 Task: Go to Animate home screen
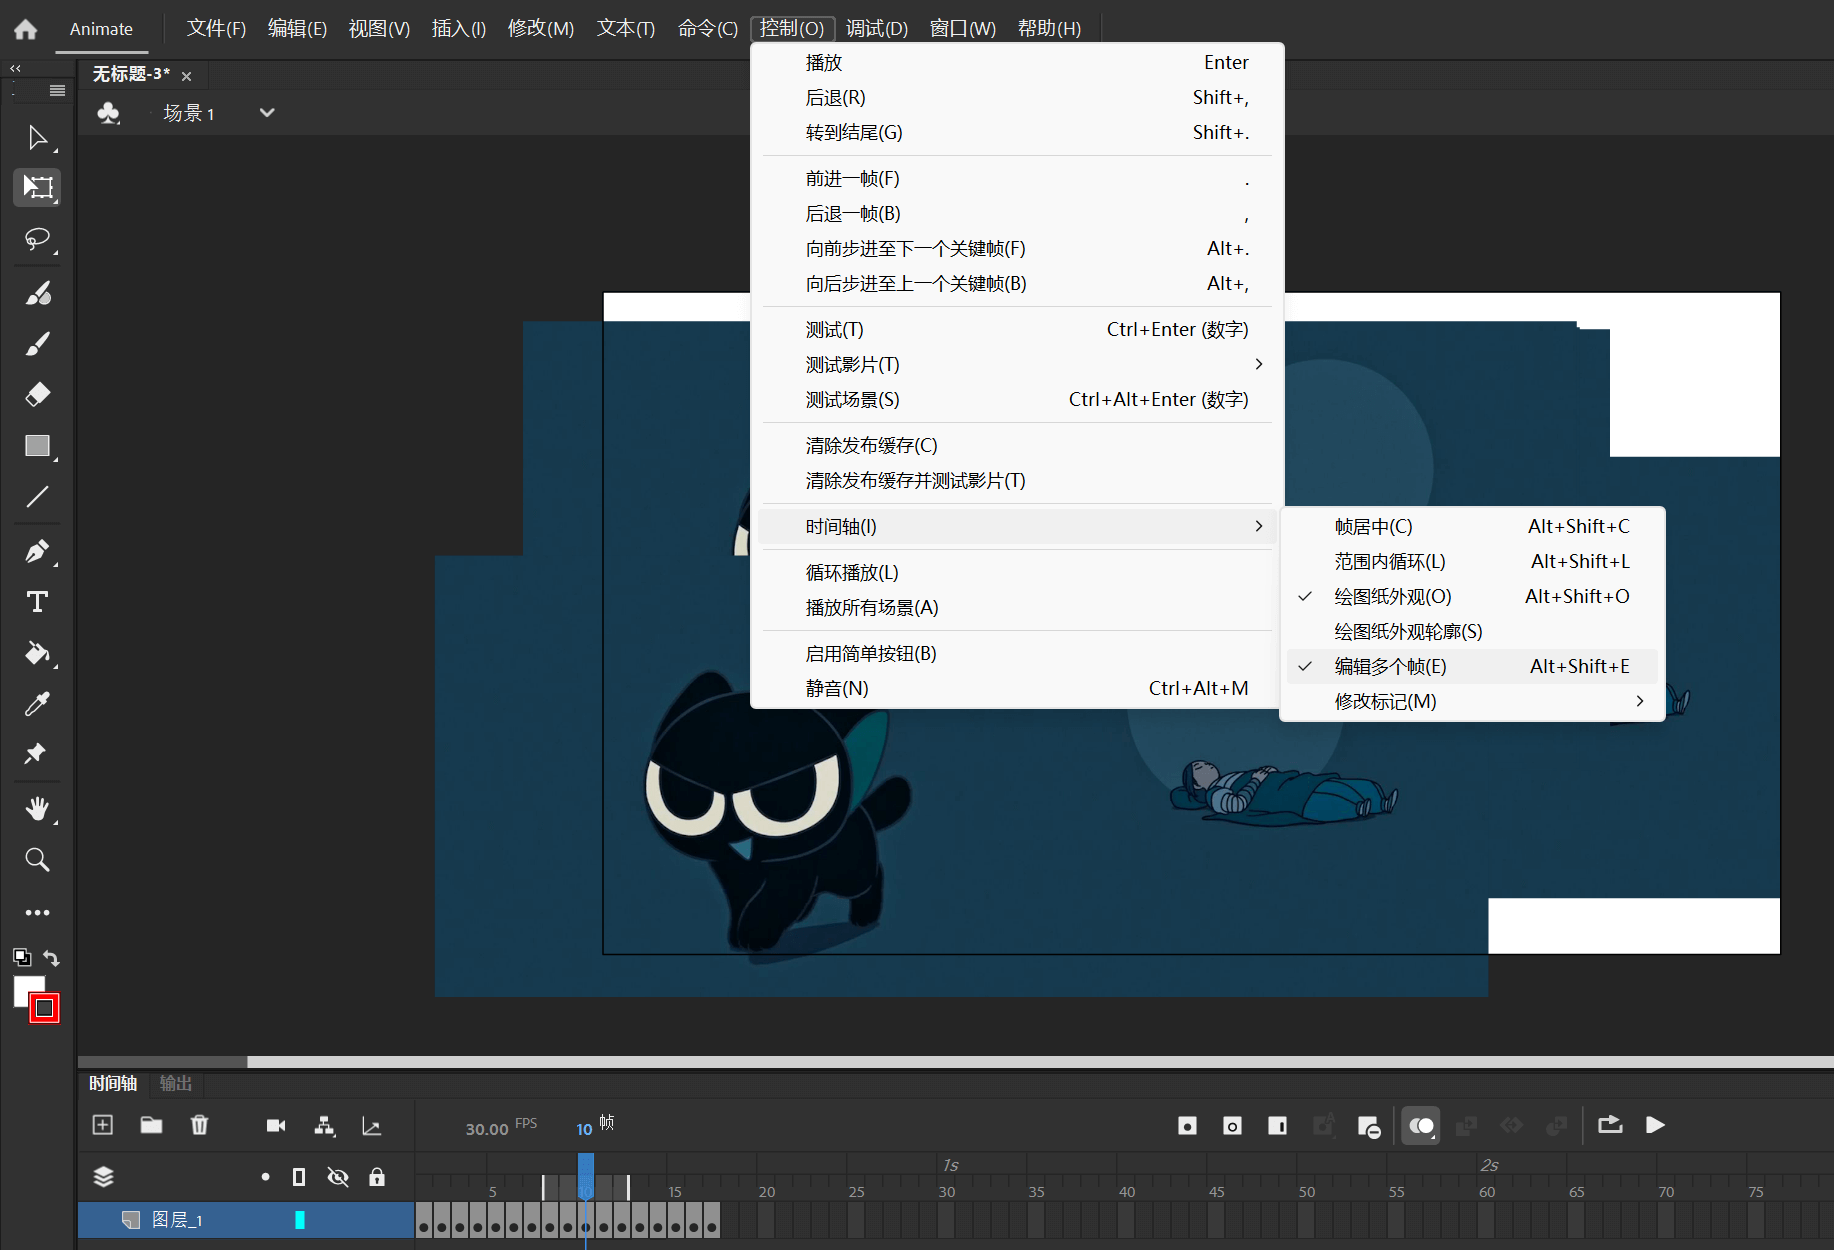26,29
